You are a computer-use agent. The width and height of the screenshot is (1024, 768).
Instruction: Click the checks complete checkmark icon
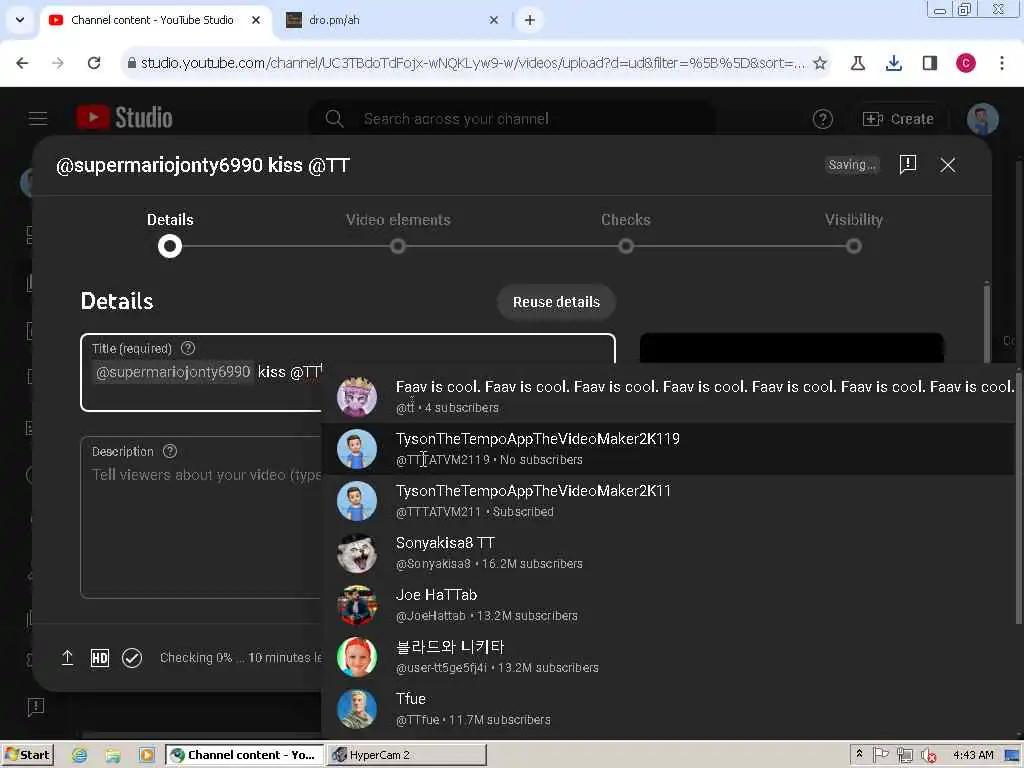pos(131,658)
